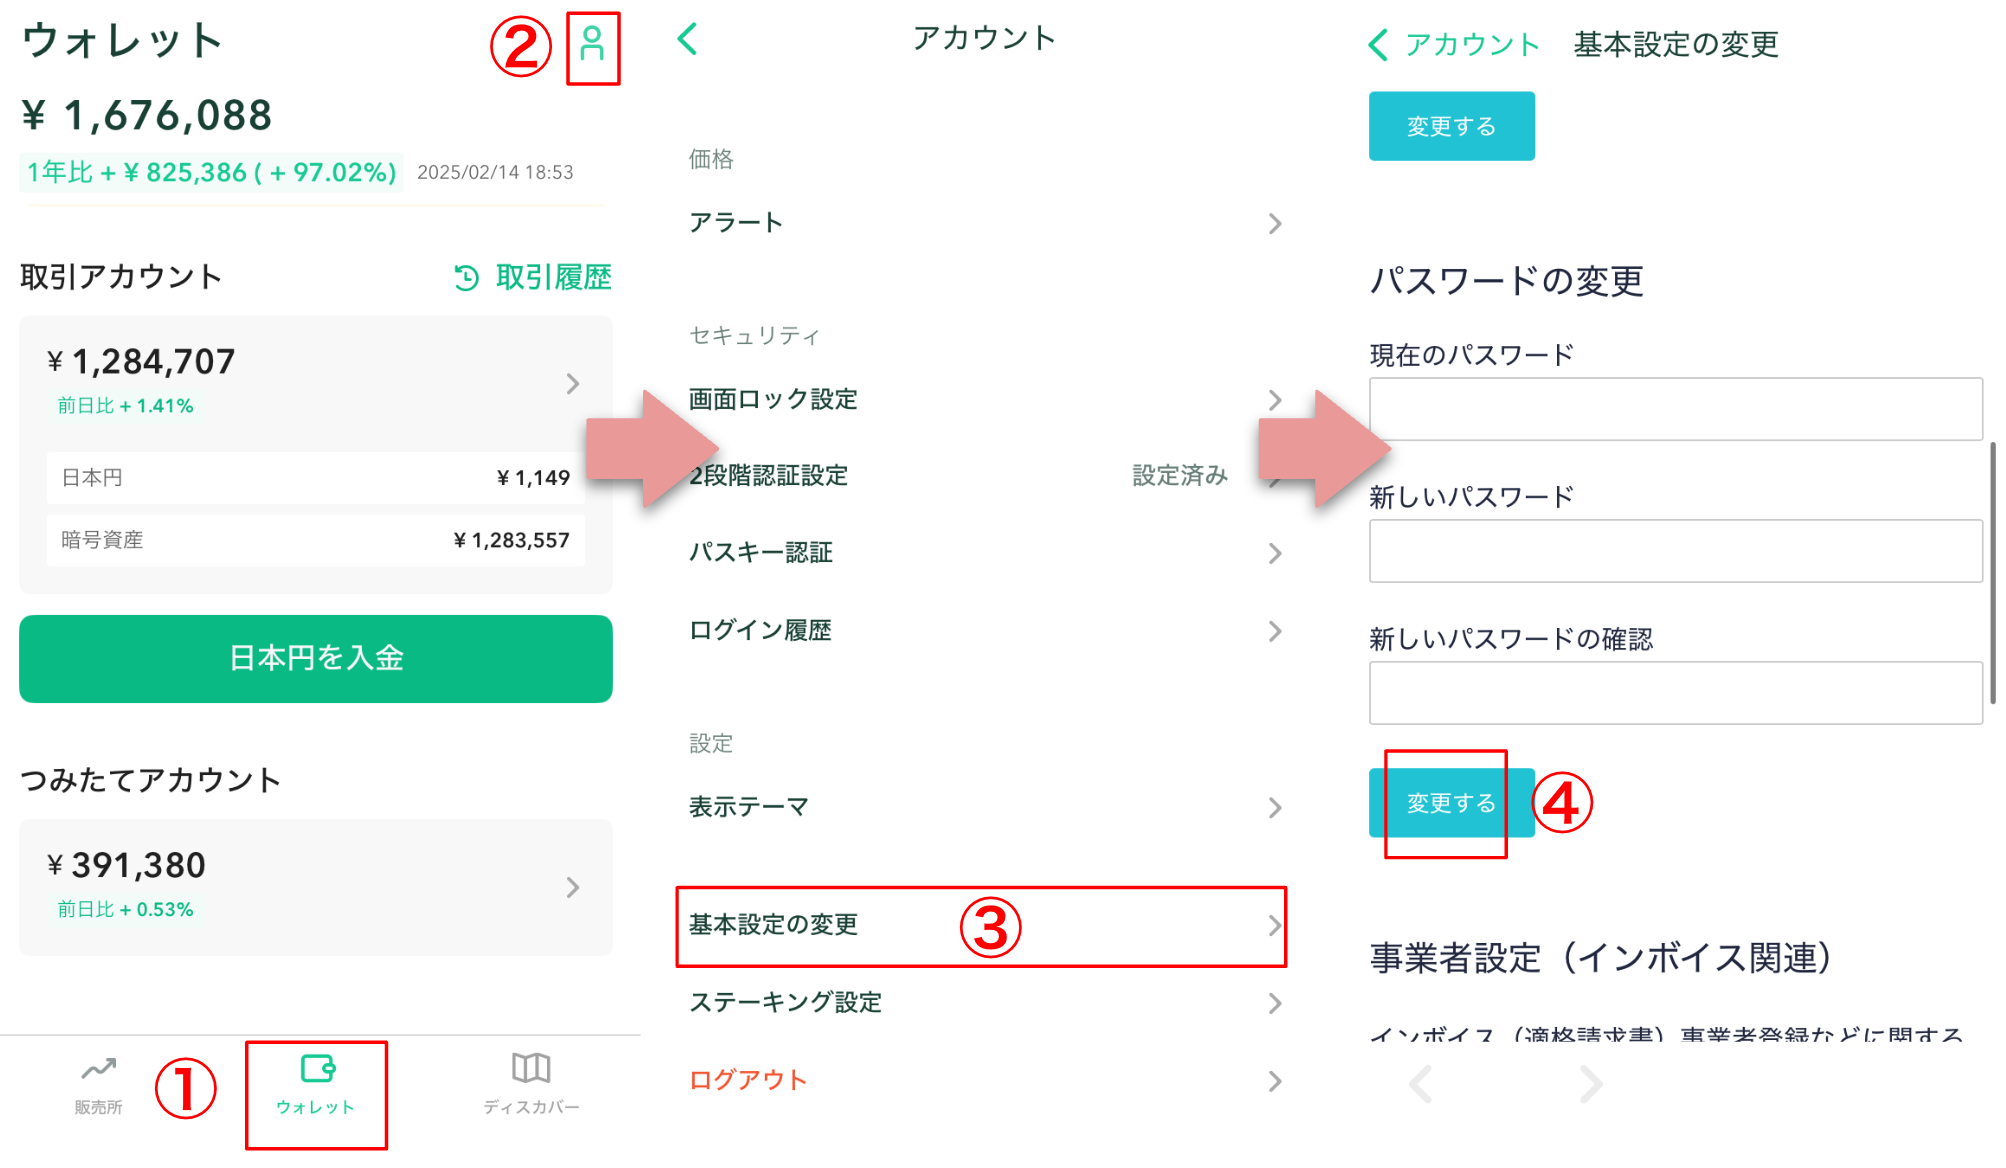The width and height of the screenshot is (2006, 1168).
Task: Tap back chevron beside アカウント link
Action: tap(1379, 45)
